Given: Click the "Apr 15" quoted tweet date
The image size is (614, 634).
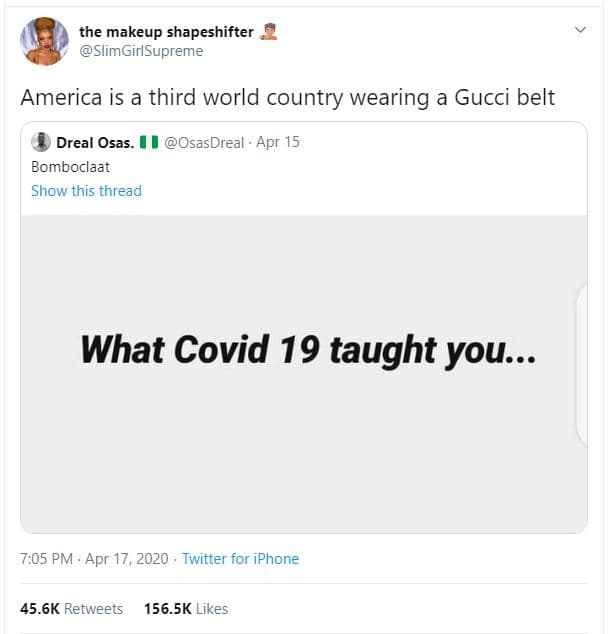Looking at the screenshot, I should tap(278, 142).
